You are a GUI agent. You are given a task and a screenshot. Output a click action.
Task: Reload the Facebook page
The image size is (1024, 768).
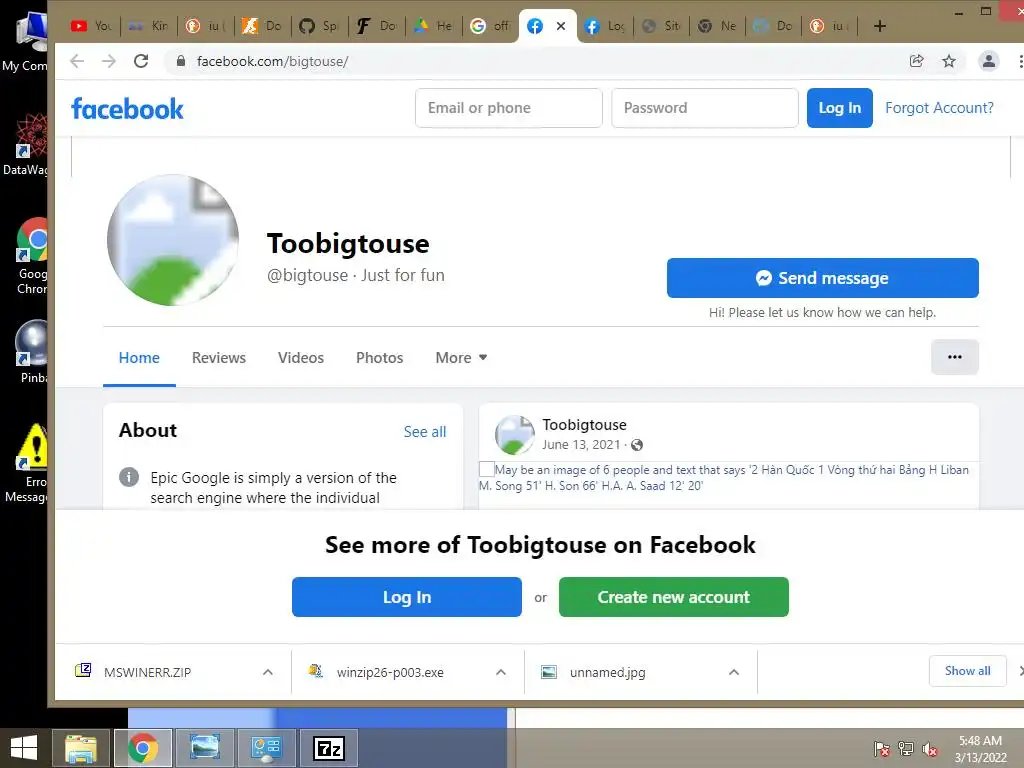(141, 61)
